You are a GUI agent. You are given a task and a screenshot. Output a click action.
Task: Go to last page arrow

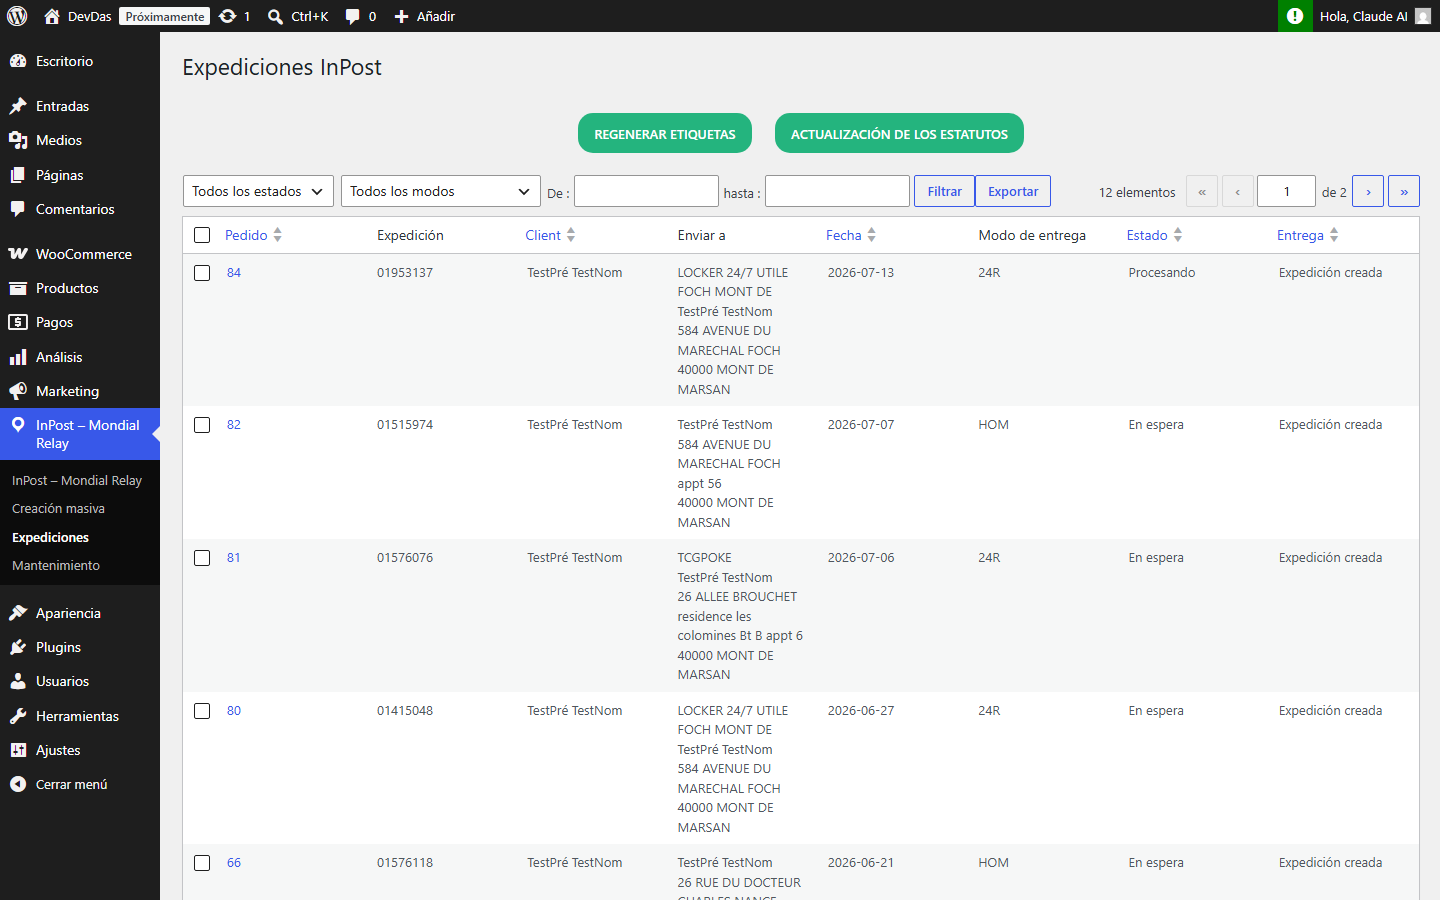click(1404, 191)
